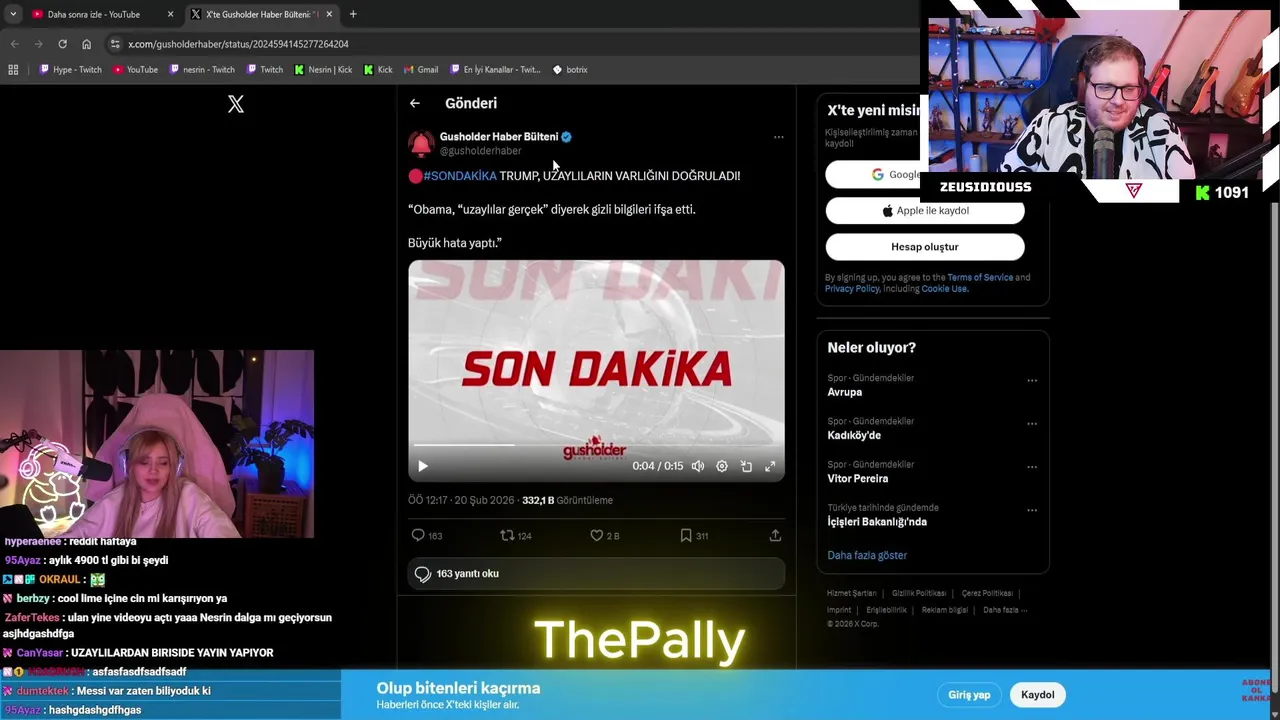Open more options menu on the post
This screenshot has width=1280, height=720.
[x=779, y=137]
